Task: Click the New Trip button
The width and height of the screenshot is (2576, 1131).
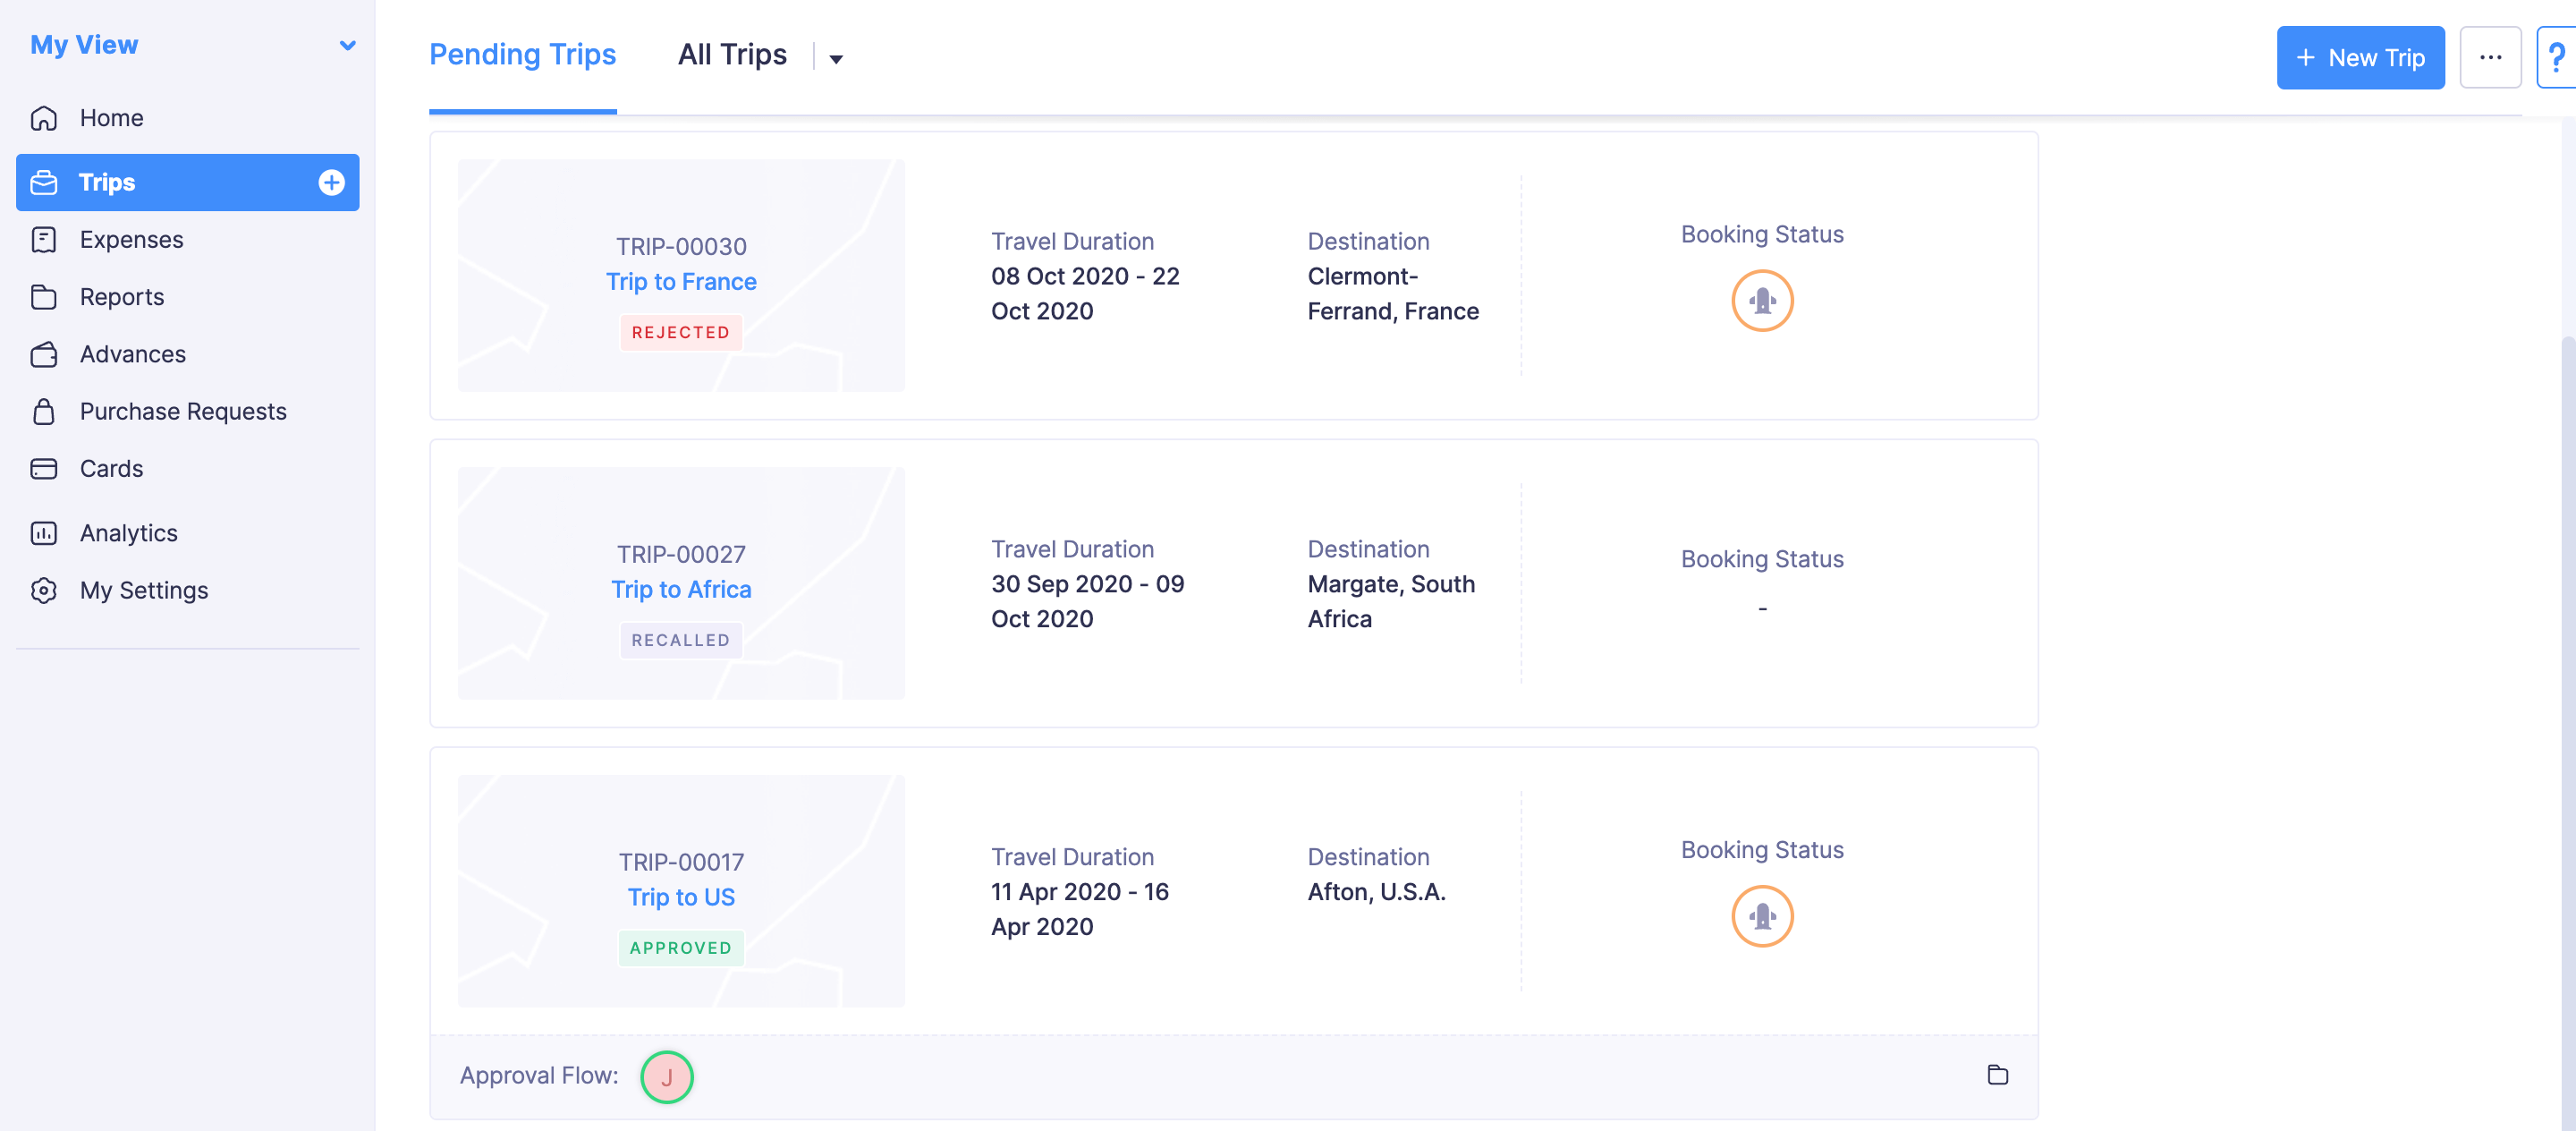Action: click(x=2360, y=57)
